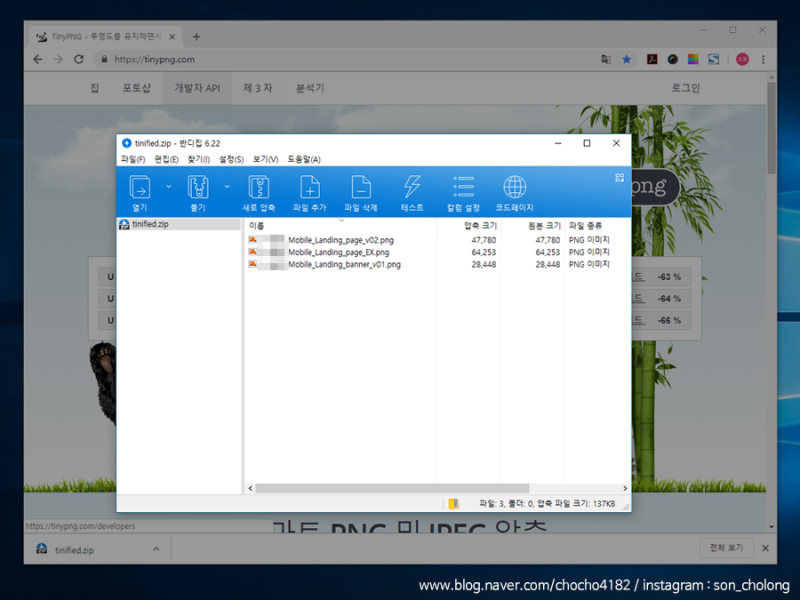Open the Edit (편집) menu
The height and width of the screenshot is (600, 800).
[x=166, y=159]
